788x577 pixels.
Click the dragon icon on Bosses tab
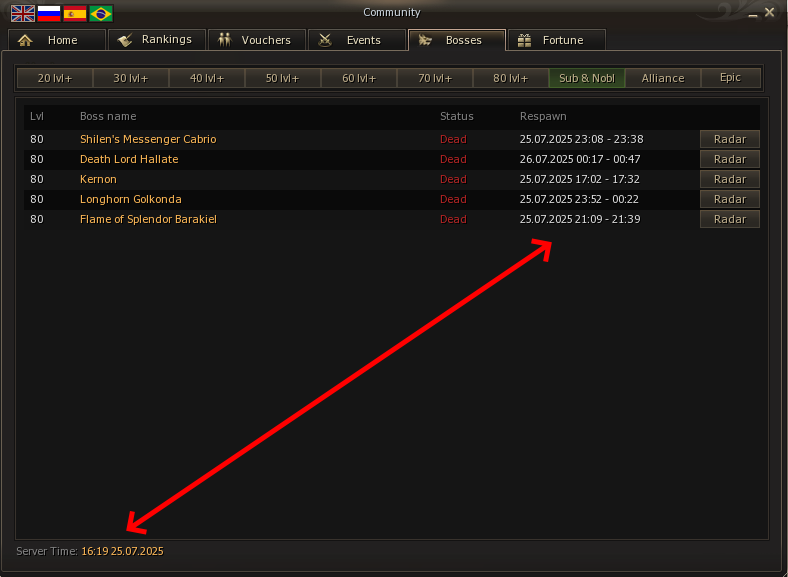425,40
